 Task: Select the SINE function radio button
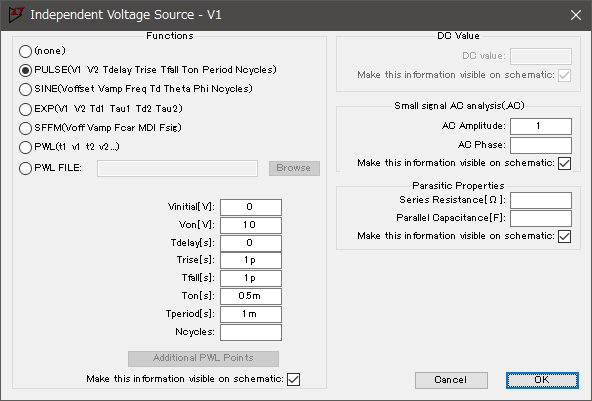click(x=25, y=89)
